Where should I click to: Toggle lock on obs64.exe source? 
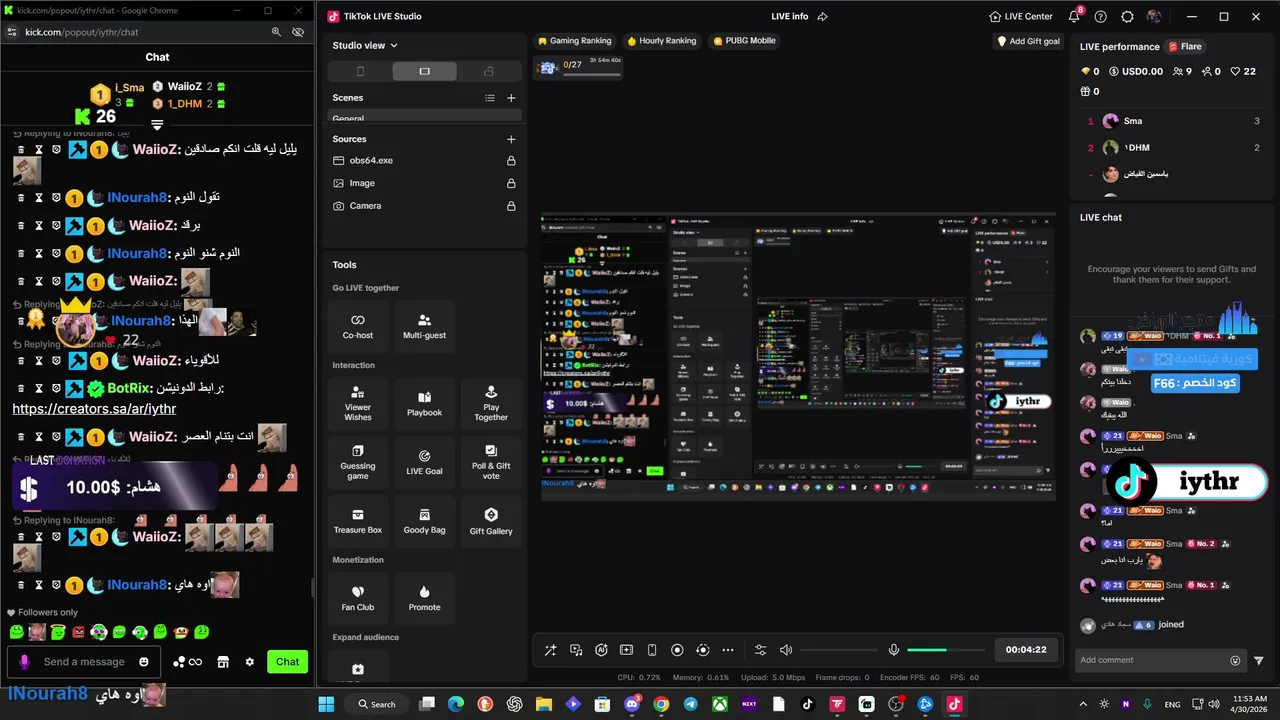(511, 160)
